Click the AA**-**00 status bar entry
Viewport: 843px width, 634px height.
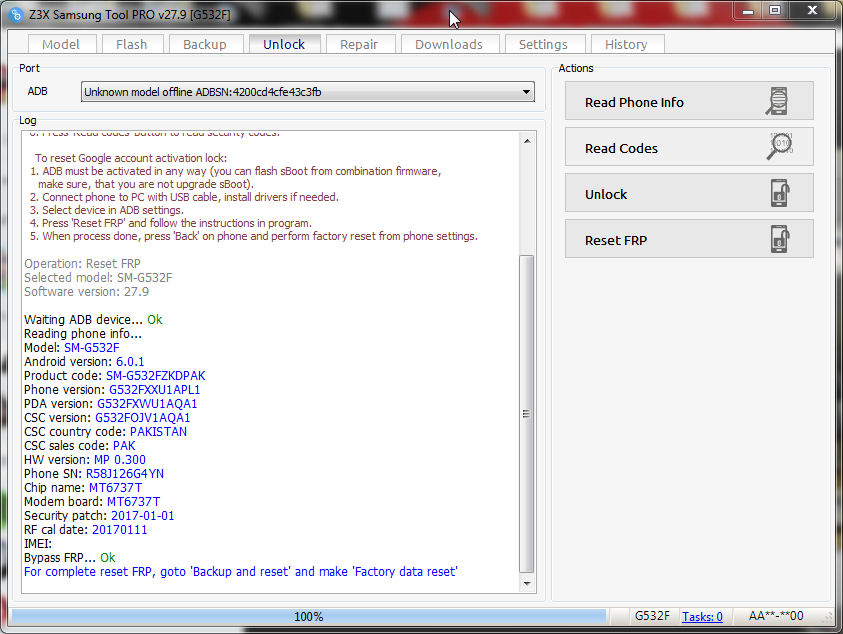tap(776, 616)
